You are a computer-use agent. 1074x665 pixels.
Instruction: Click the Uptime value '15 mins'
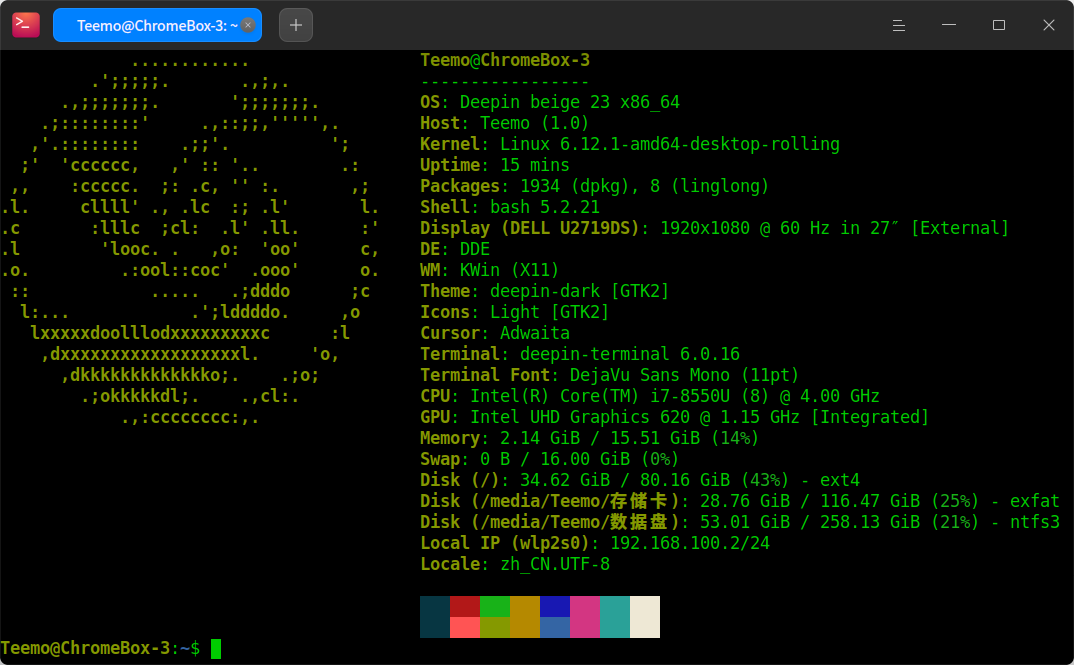(535, 165)
